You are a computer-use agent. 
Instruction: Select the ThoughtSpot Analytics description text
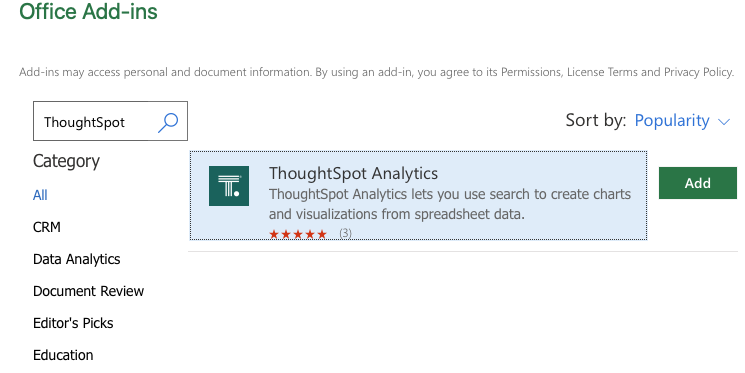coord(450,204)
